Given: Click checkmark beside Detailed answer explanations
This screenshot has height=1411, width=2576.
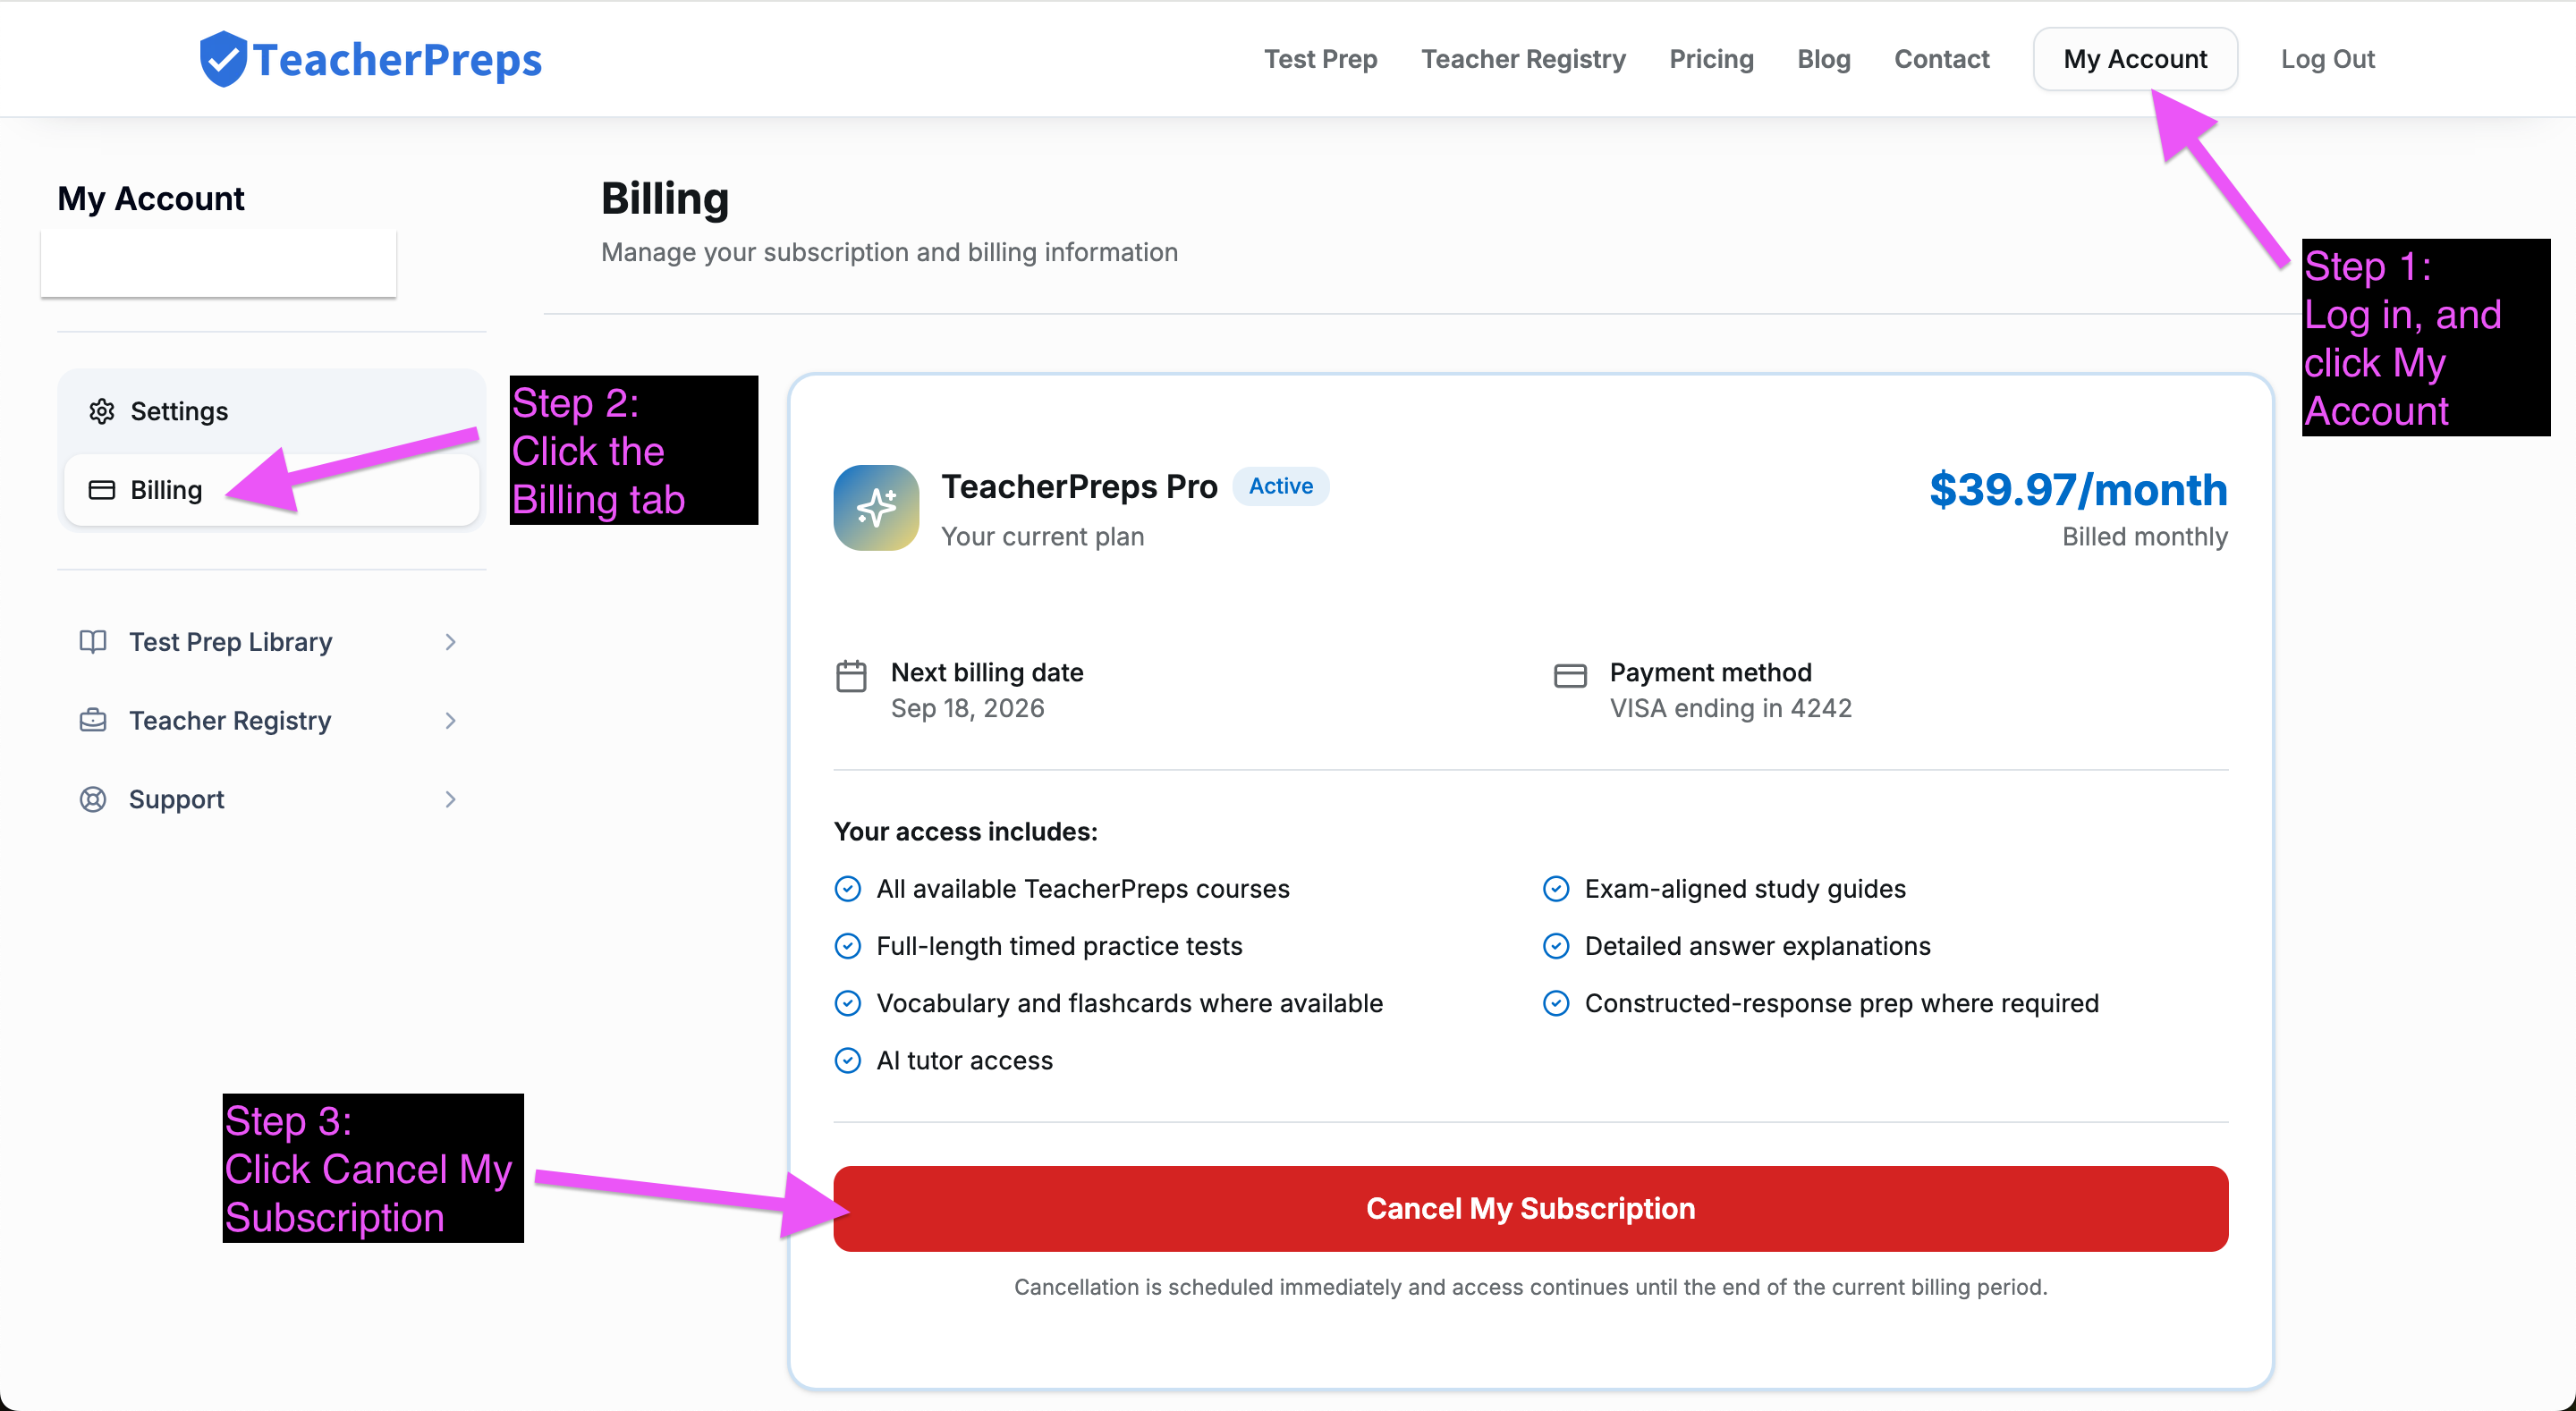Looking at the screenshot, I should 1556,946.
